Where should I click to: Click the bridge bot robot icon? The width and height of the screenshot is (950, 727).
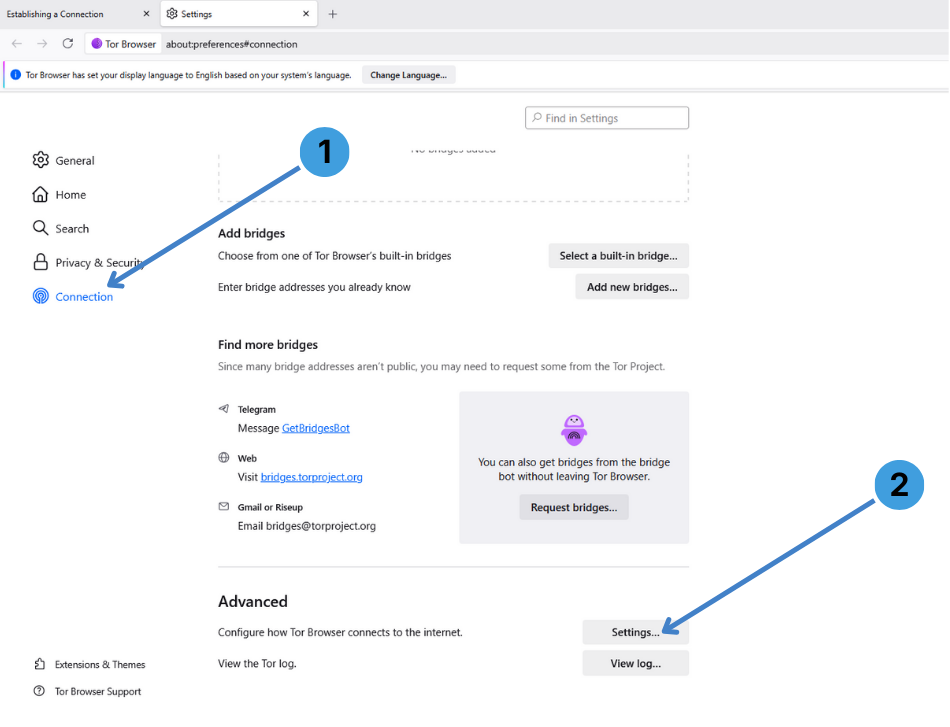pyautogui.click(x=574, y=430)
